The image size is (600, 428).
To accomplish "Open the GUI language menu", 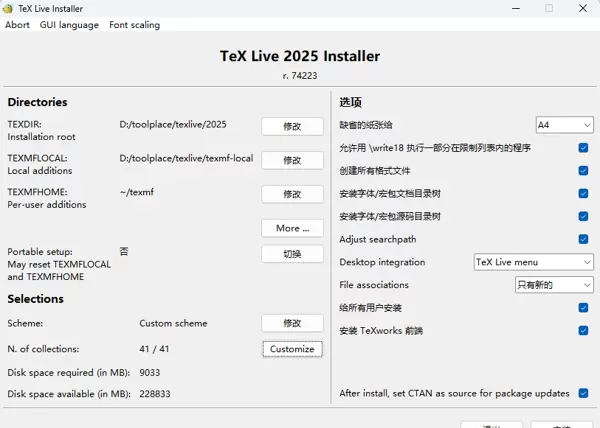I will click(69, 25).
